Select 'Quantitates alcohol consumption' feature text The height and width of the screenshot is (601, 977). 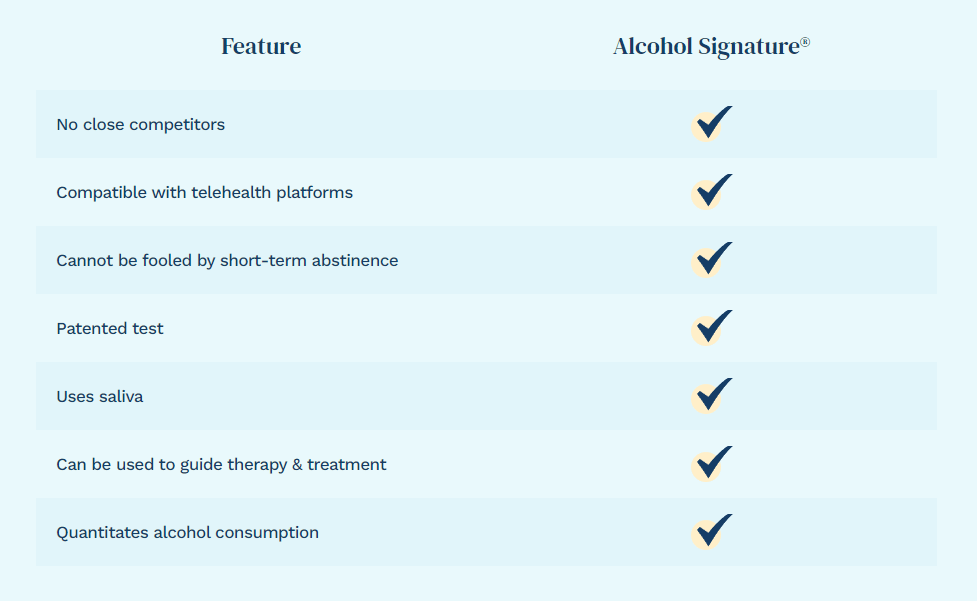(x=187, y=533)
